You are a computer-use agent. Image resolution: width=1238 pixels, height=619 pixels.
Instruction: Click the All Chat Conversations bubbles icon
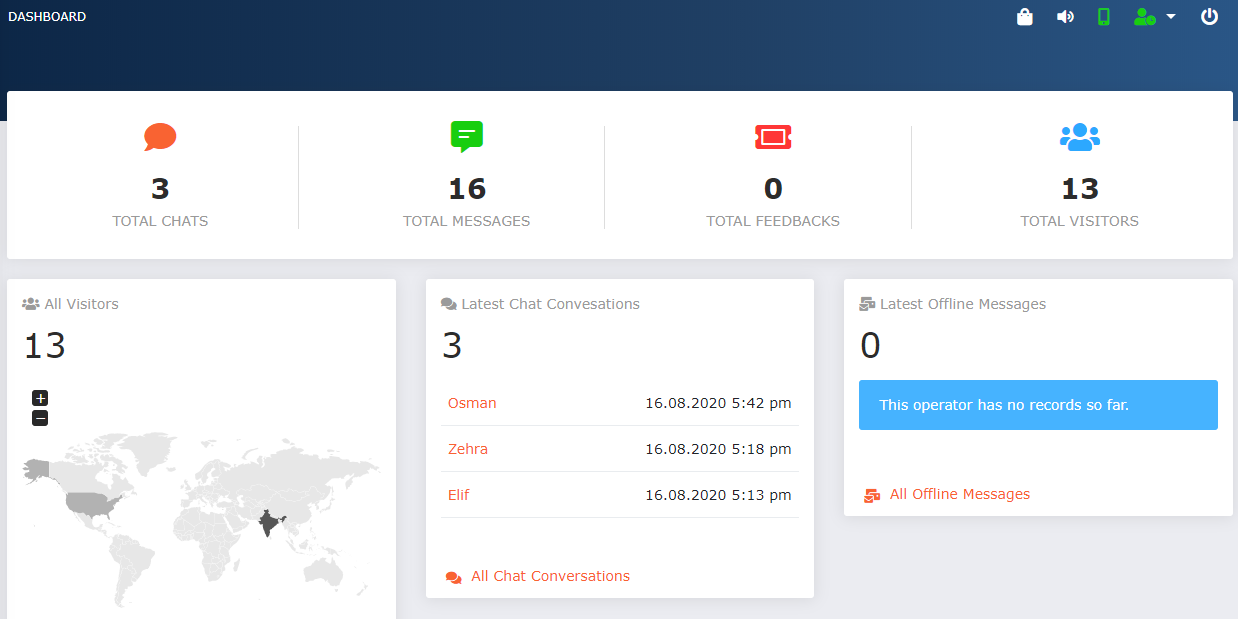click(454, 577)
